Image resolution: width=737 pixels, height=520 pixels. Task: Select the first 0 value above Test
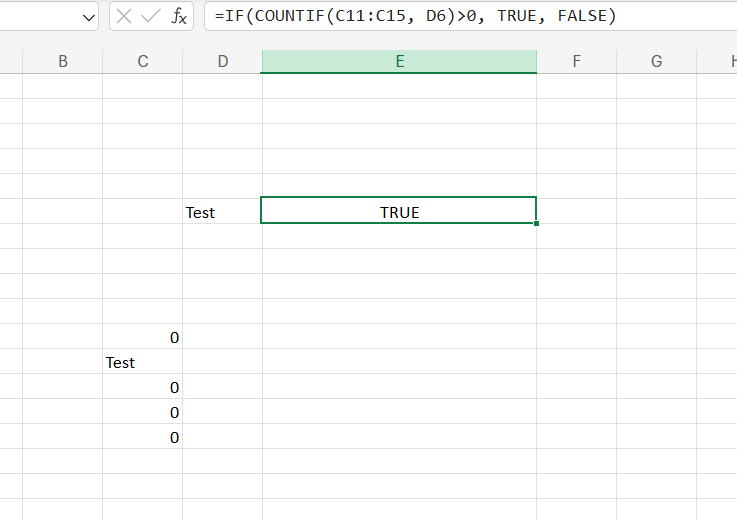click(x=142, y=336)
